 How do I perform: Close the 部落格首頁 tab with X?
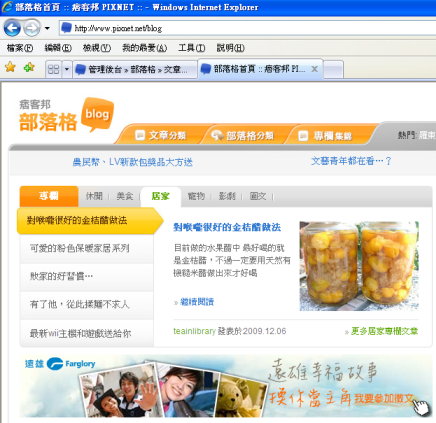click(x=314, y=69)
